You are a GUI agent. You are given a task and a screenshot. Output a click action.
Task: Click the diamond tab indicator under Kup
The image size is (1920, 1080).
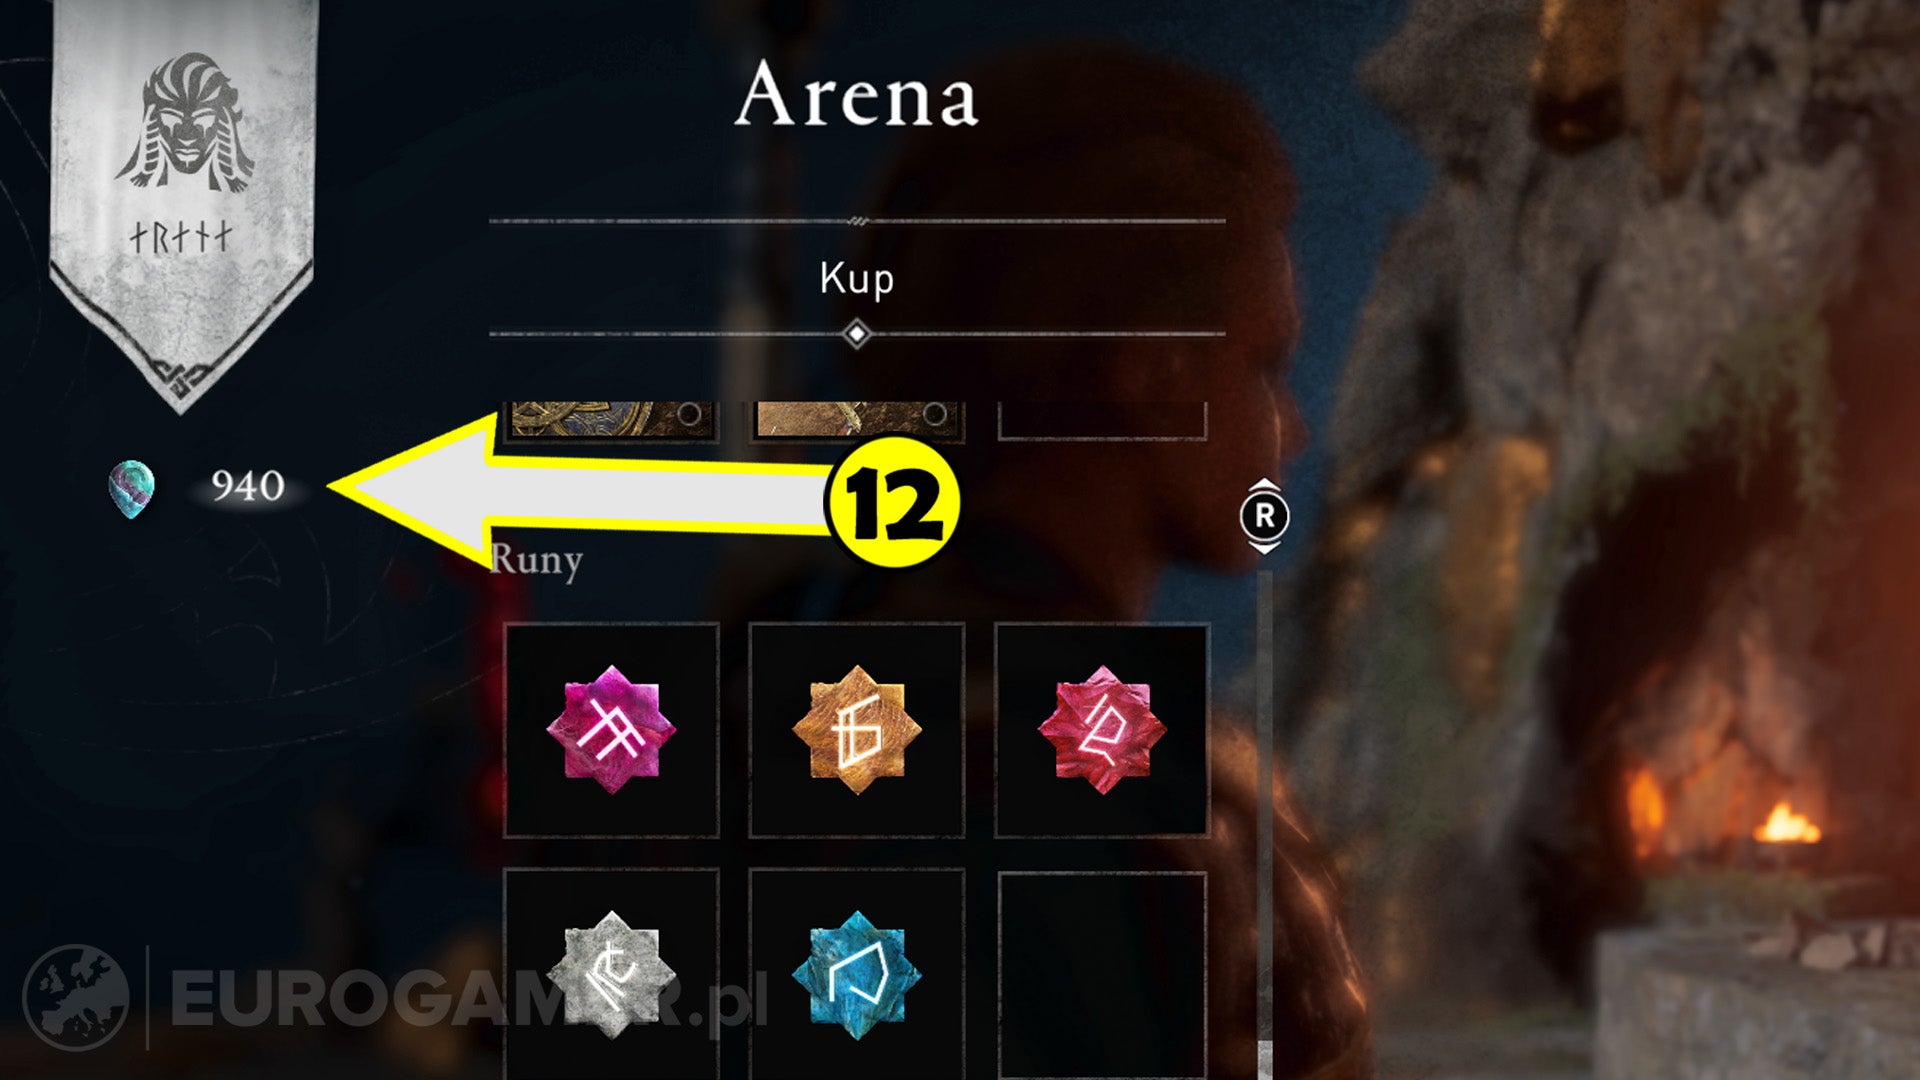857,334
